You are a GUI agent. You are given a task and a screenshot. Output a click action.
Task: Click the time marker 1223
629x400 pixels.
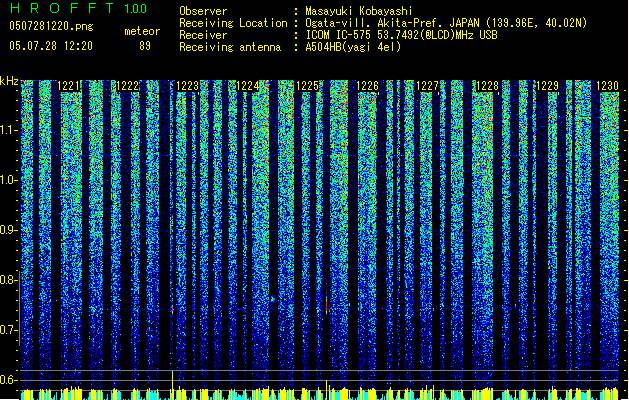pos(188,86)
